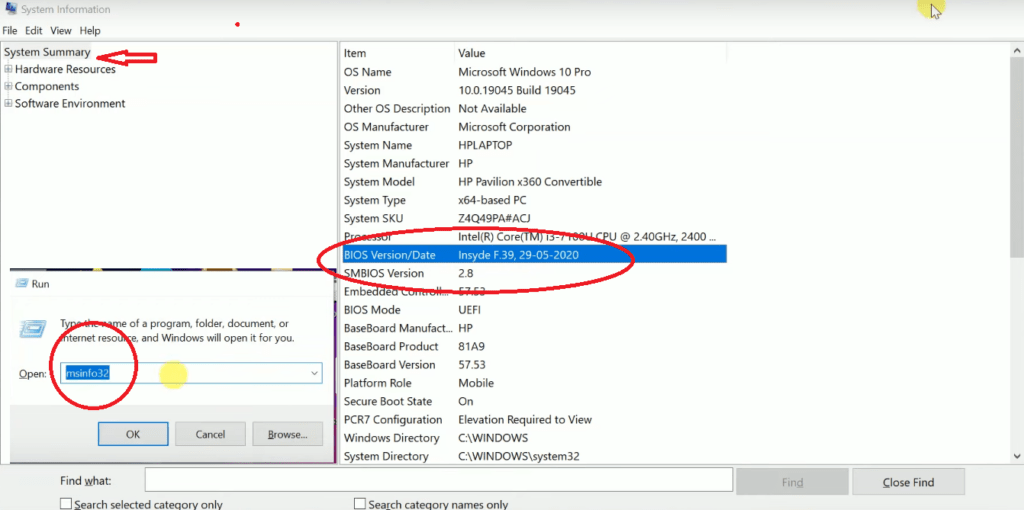This screenshot has width=1024, height=510.
Task: Click the value Insyde F.39, 29-05-2020
Action: click(518, 255)
